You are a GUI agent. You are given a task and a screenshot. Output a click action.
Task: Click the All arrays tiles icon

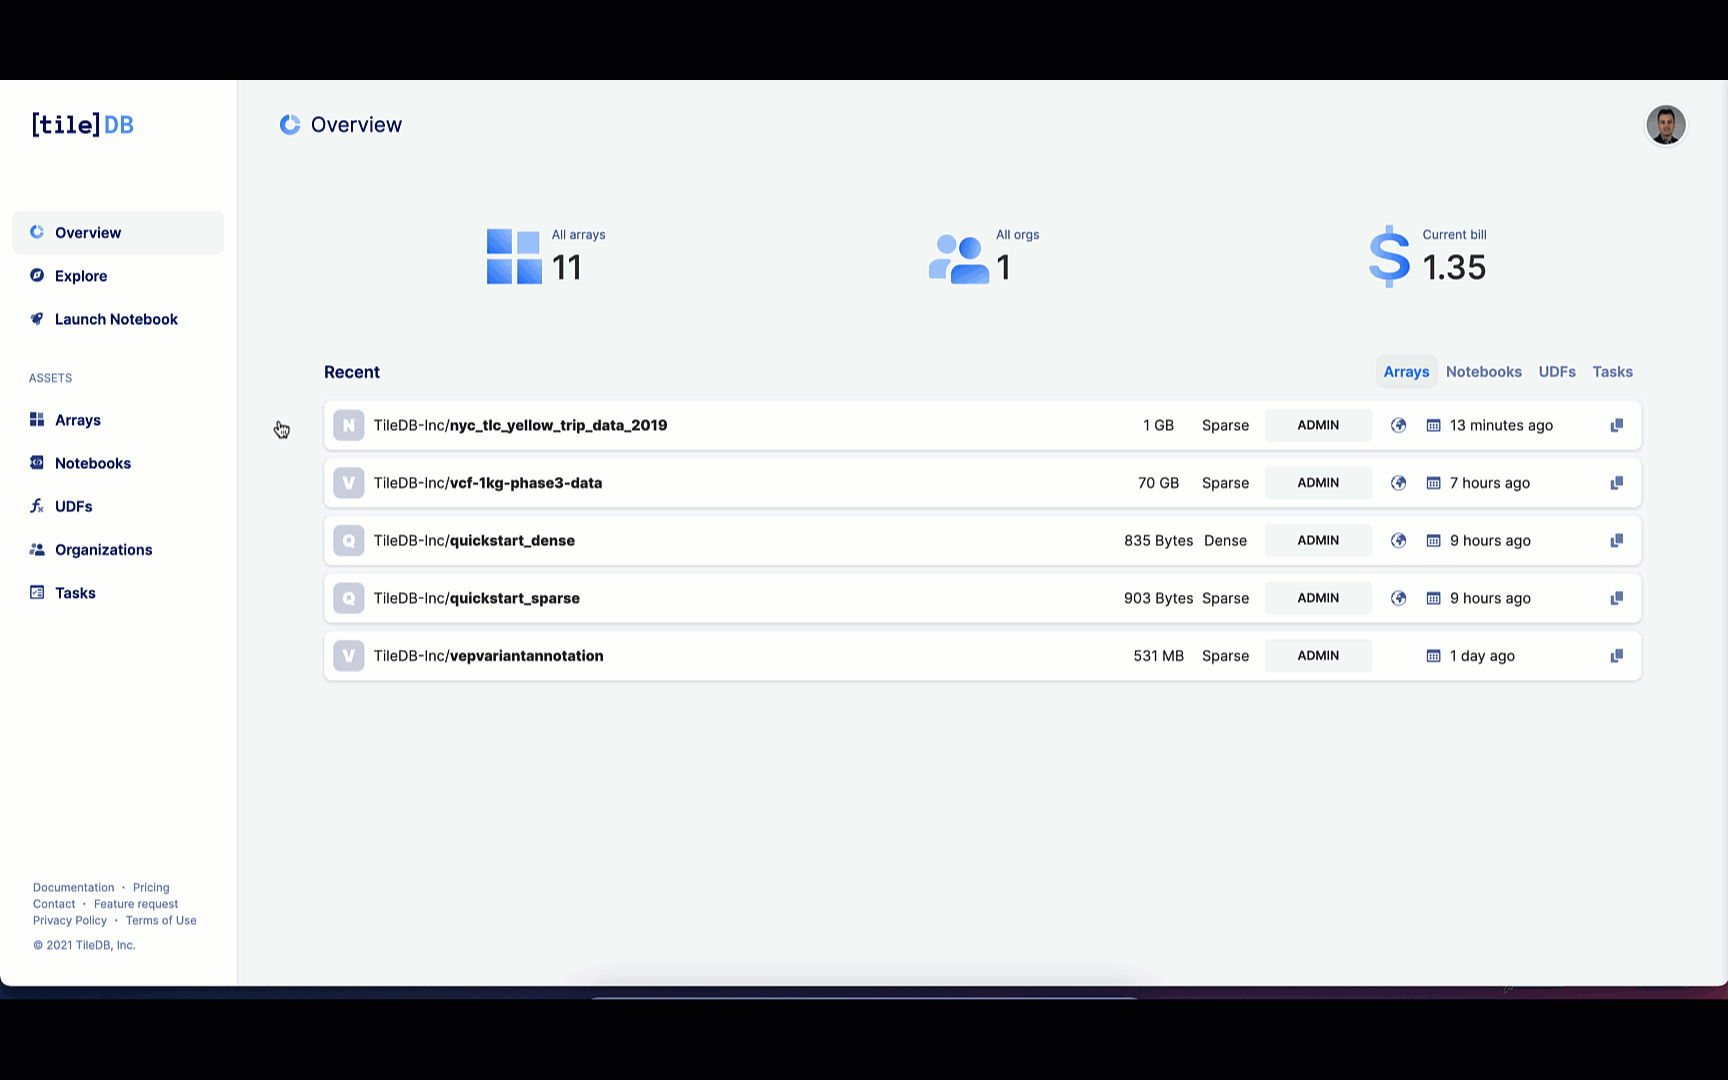[x=514, y=257]
